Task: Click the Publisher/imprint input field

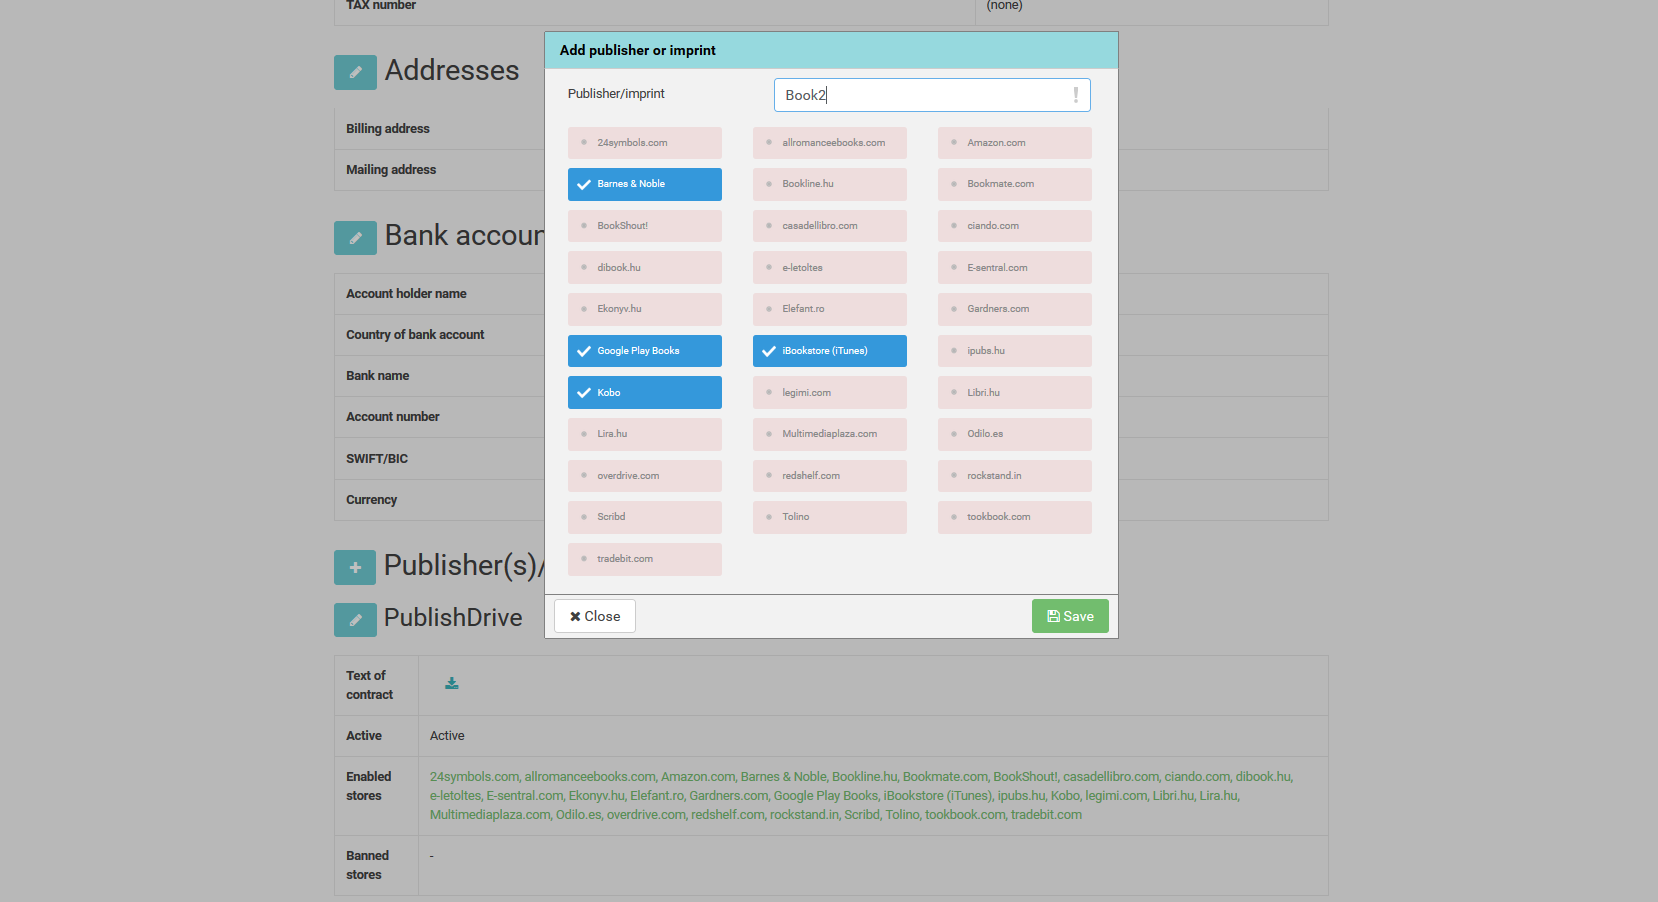Action: (x=932, y=95)
